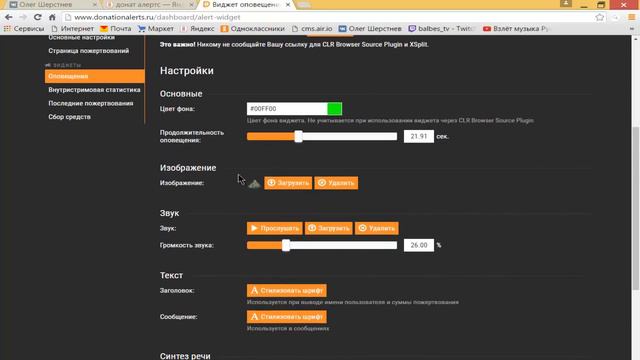Delete the image with Удалить button

(336, 183)
